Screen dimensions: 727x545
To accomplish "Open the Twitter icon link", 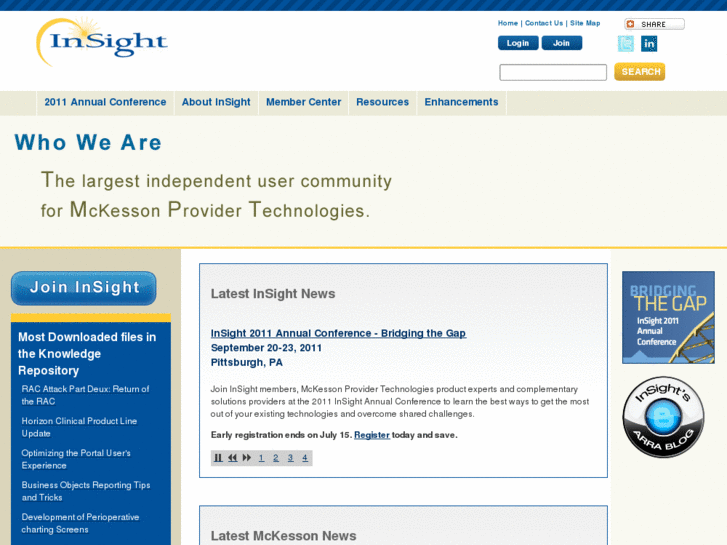I will 625,44.
